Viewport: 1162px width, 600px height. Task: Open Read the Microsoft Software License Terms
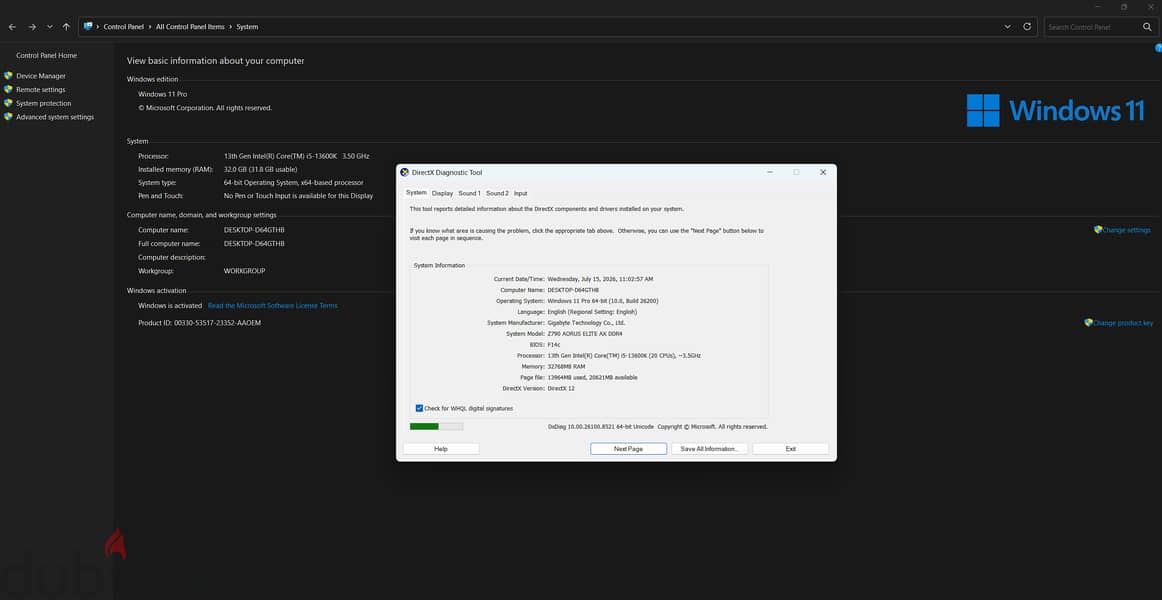pos(273,305)
